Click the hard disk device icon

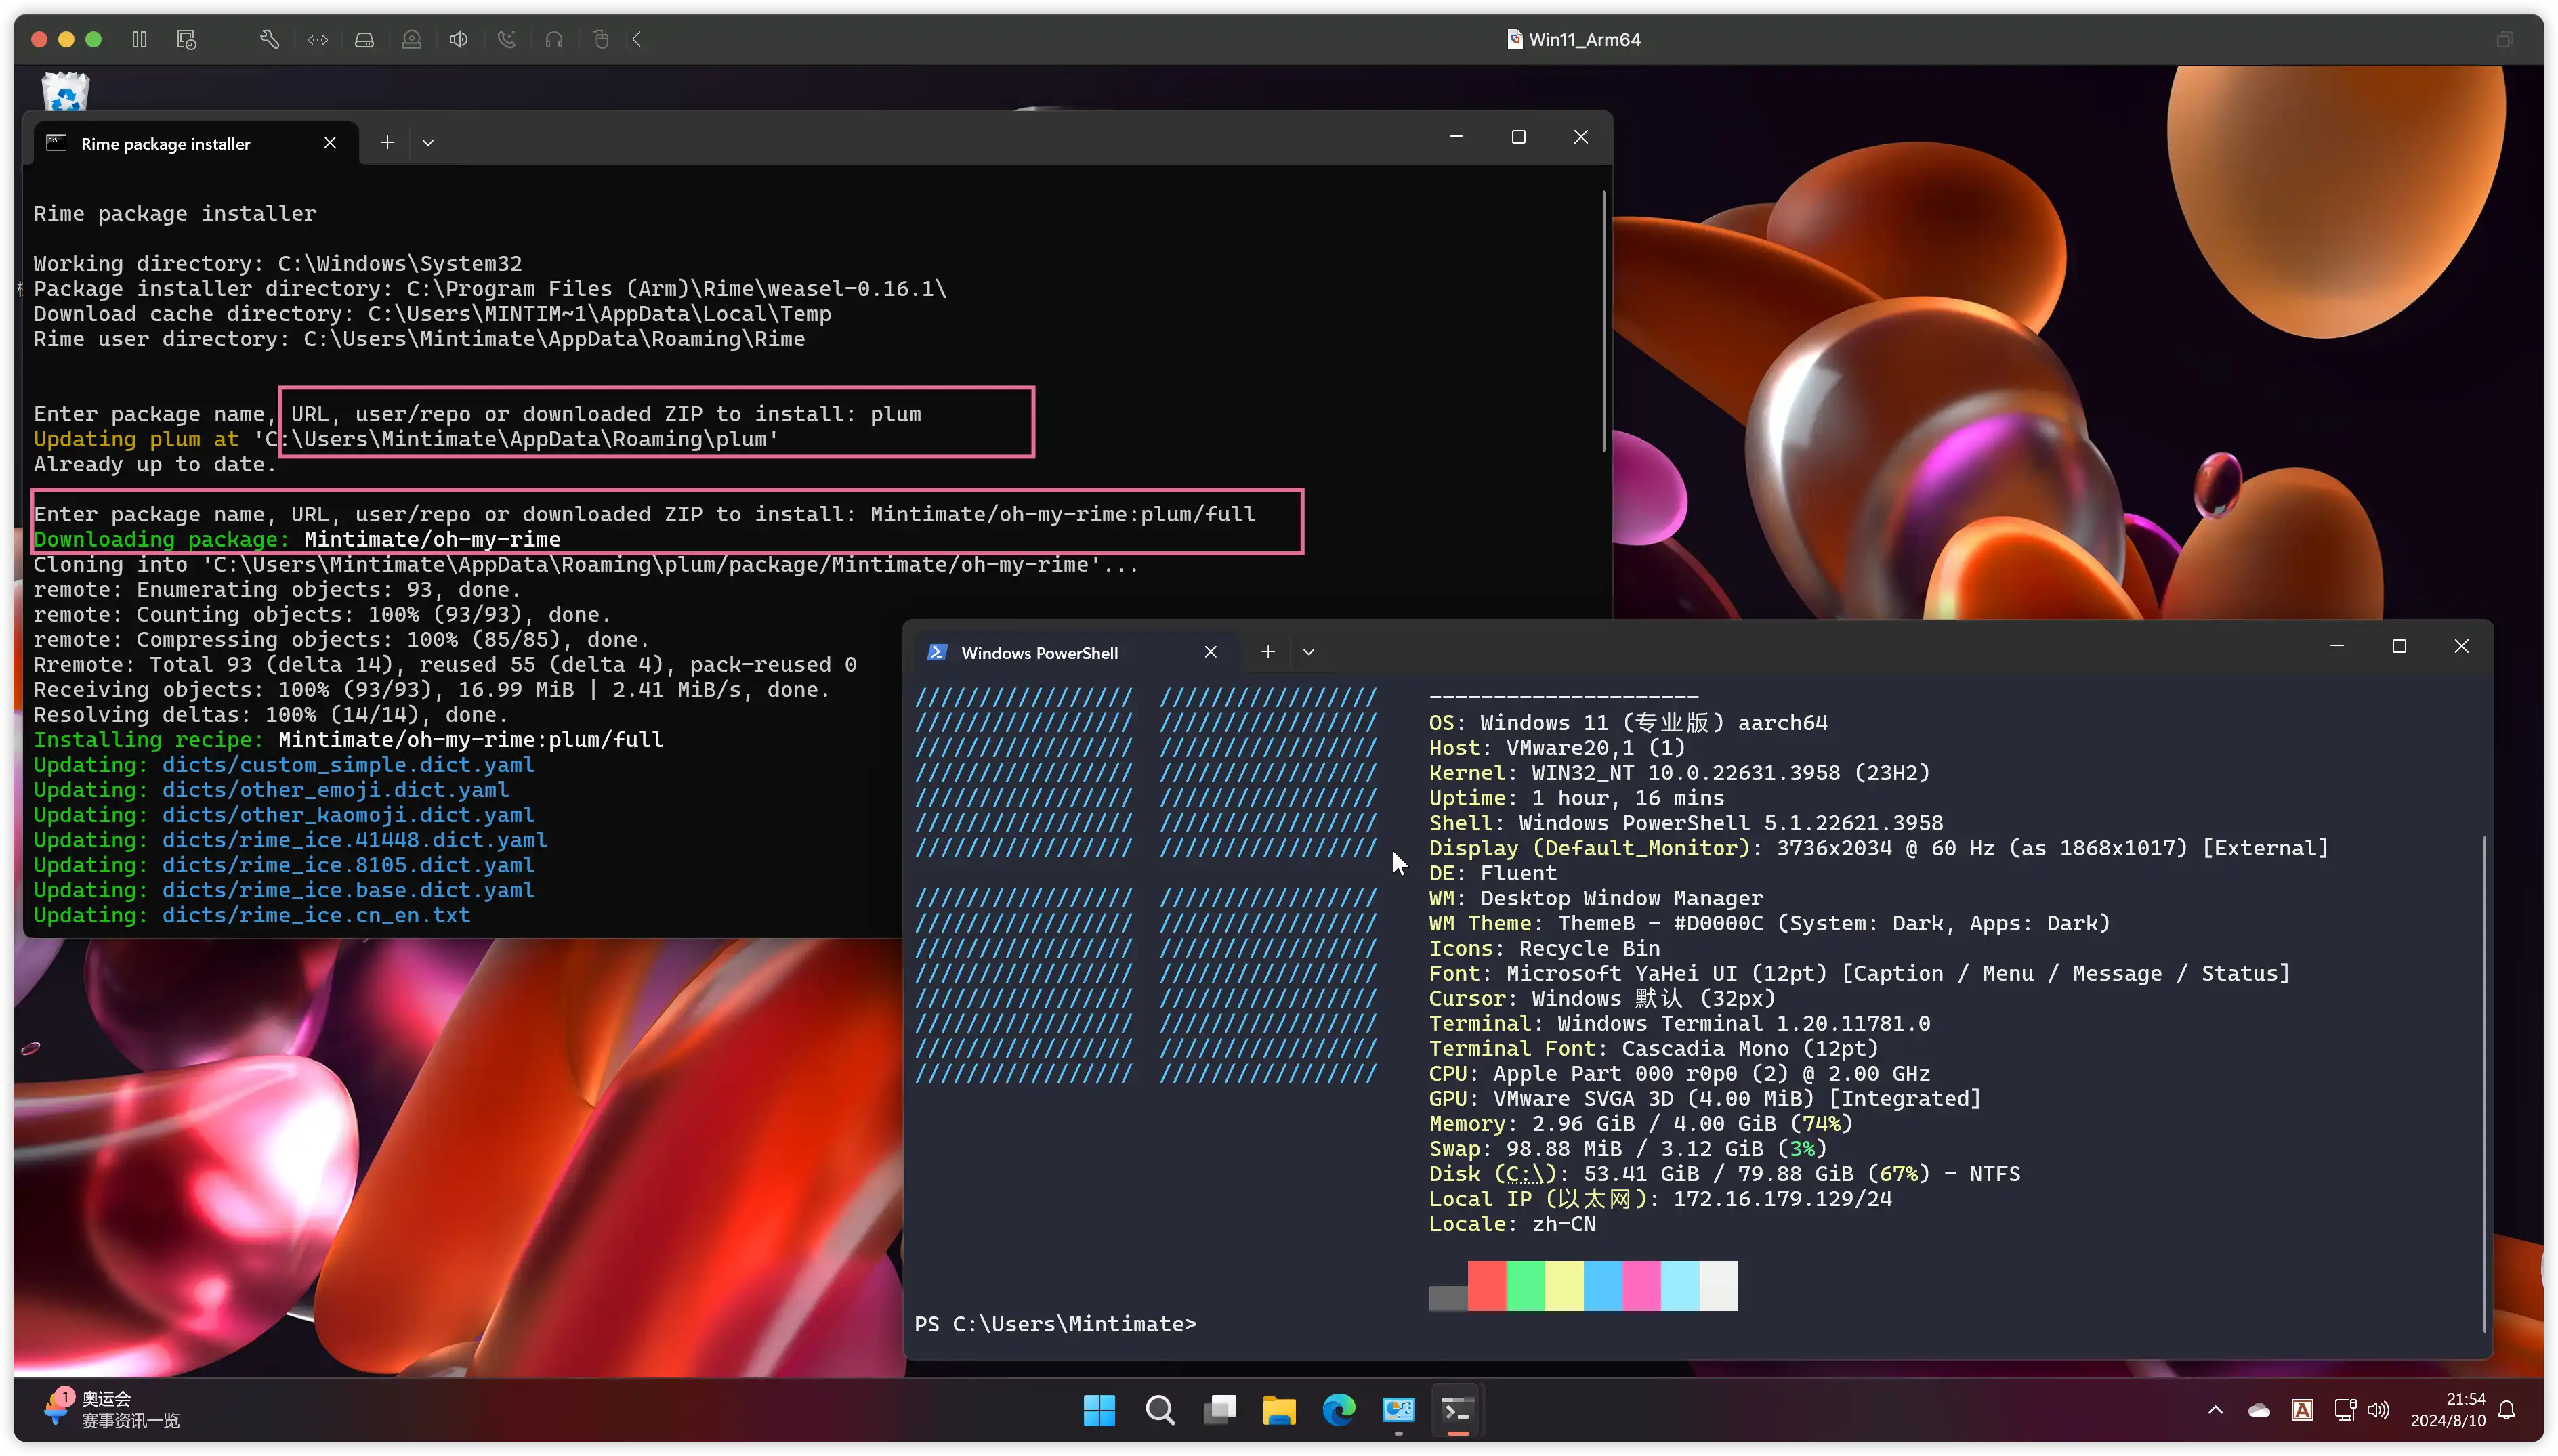coord(364,39)
